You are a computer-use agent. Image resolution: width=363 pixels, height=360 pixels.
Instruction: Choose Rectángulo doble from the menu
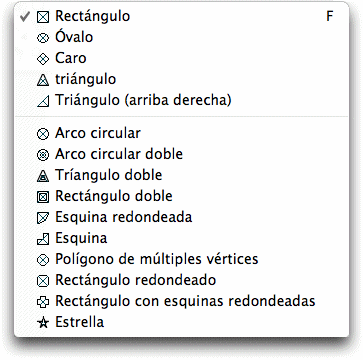(181, 197)
